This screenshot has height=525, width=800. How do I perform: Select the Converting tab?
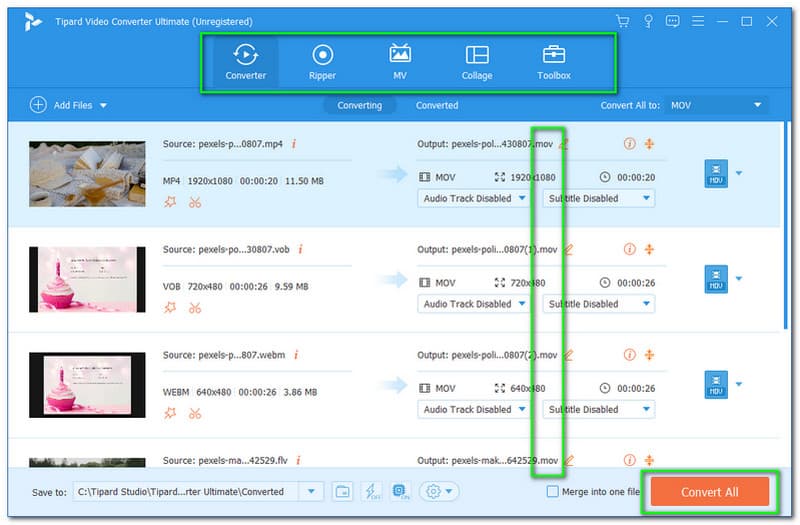coord(359,105)
